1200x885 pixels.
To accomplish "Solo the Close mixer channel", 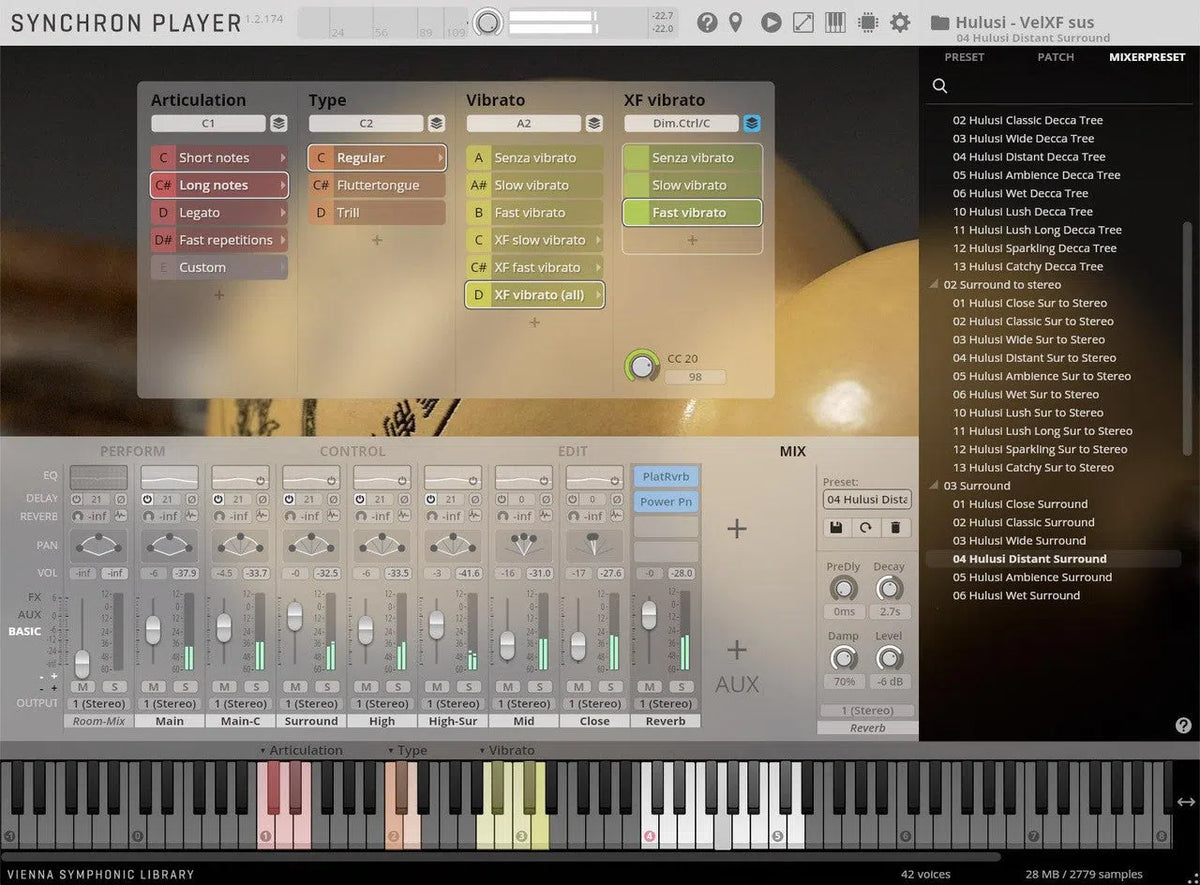I will (611, 687).
